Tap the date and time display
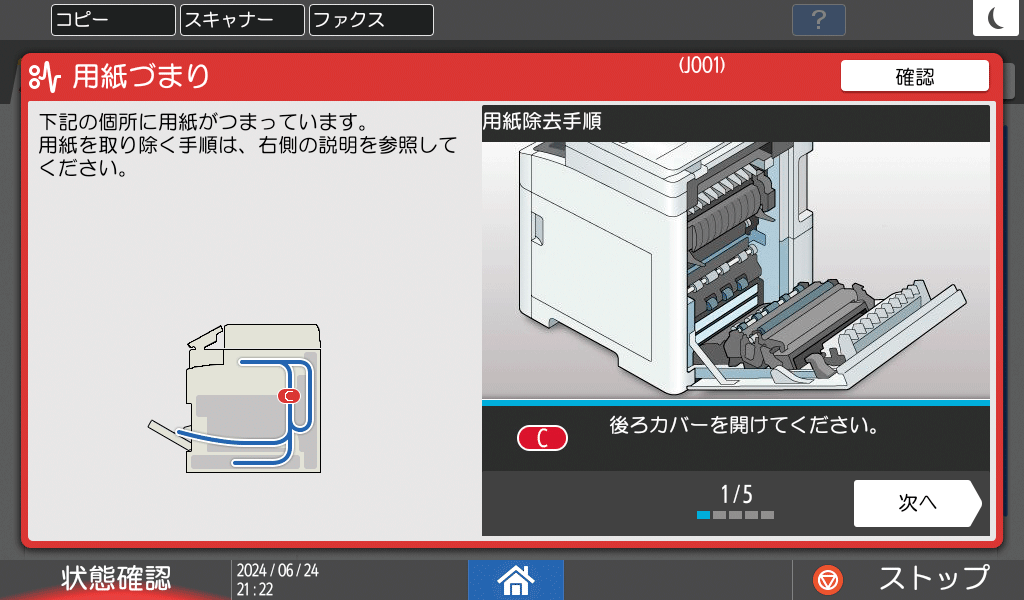The height and width of the screenshot is (600, 1024). click(x=277, y=579)
